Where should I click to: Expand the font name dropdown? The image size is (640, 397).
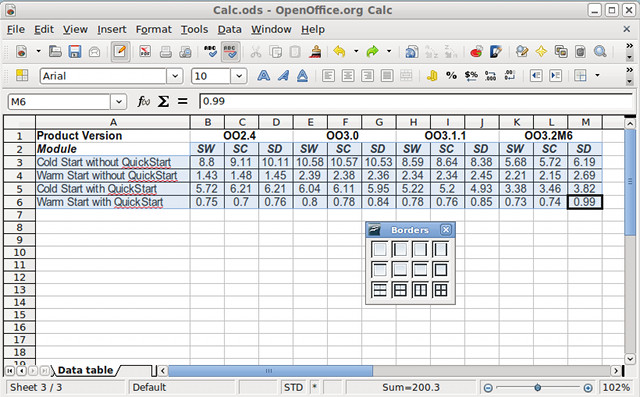[175, 76]
